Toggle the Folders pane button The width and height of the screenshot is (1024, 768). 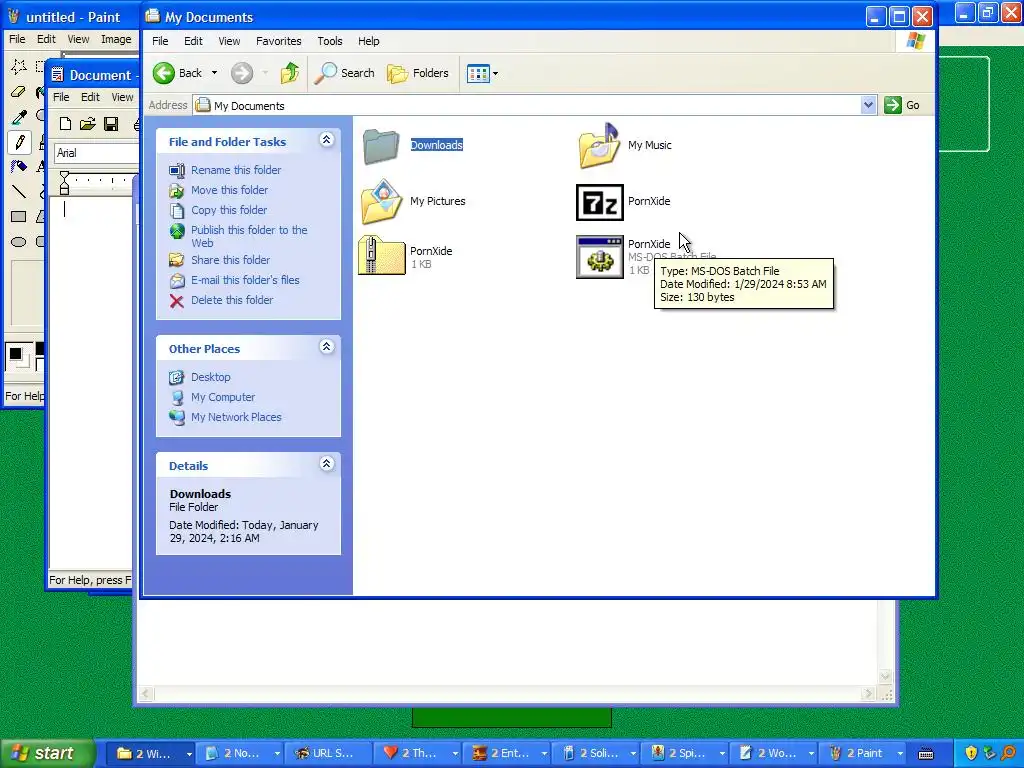pyautogui.click(x=418, y=73)
